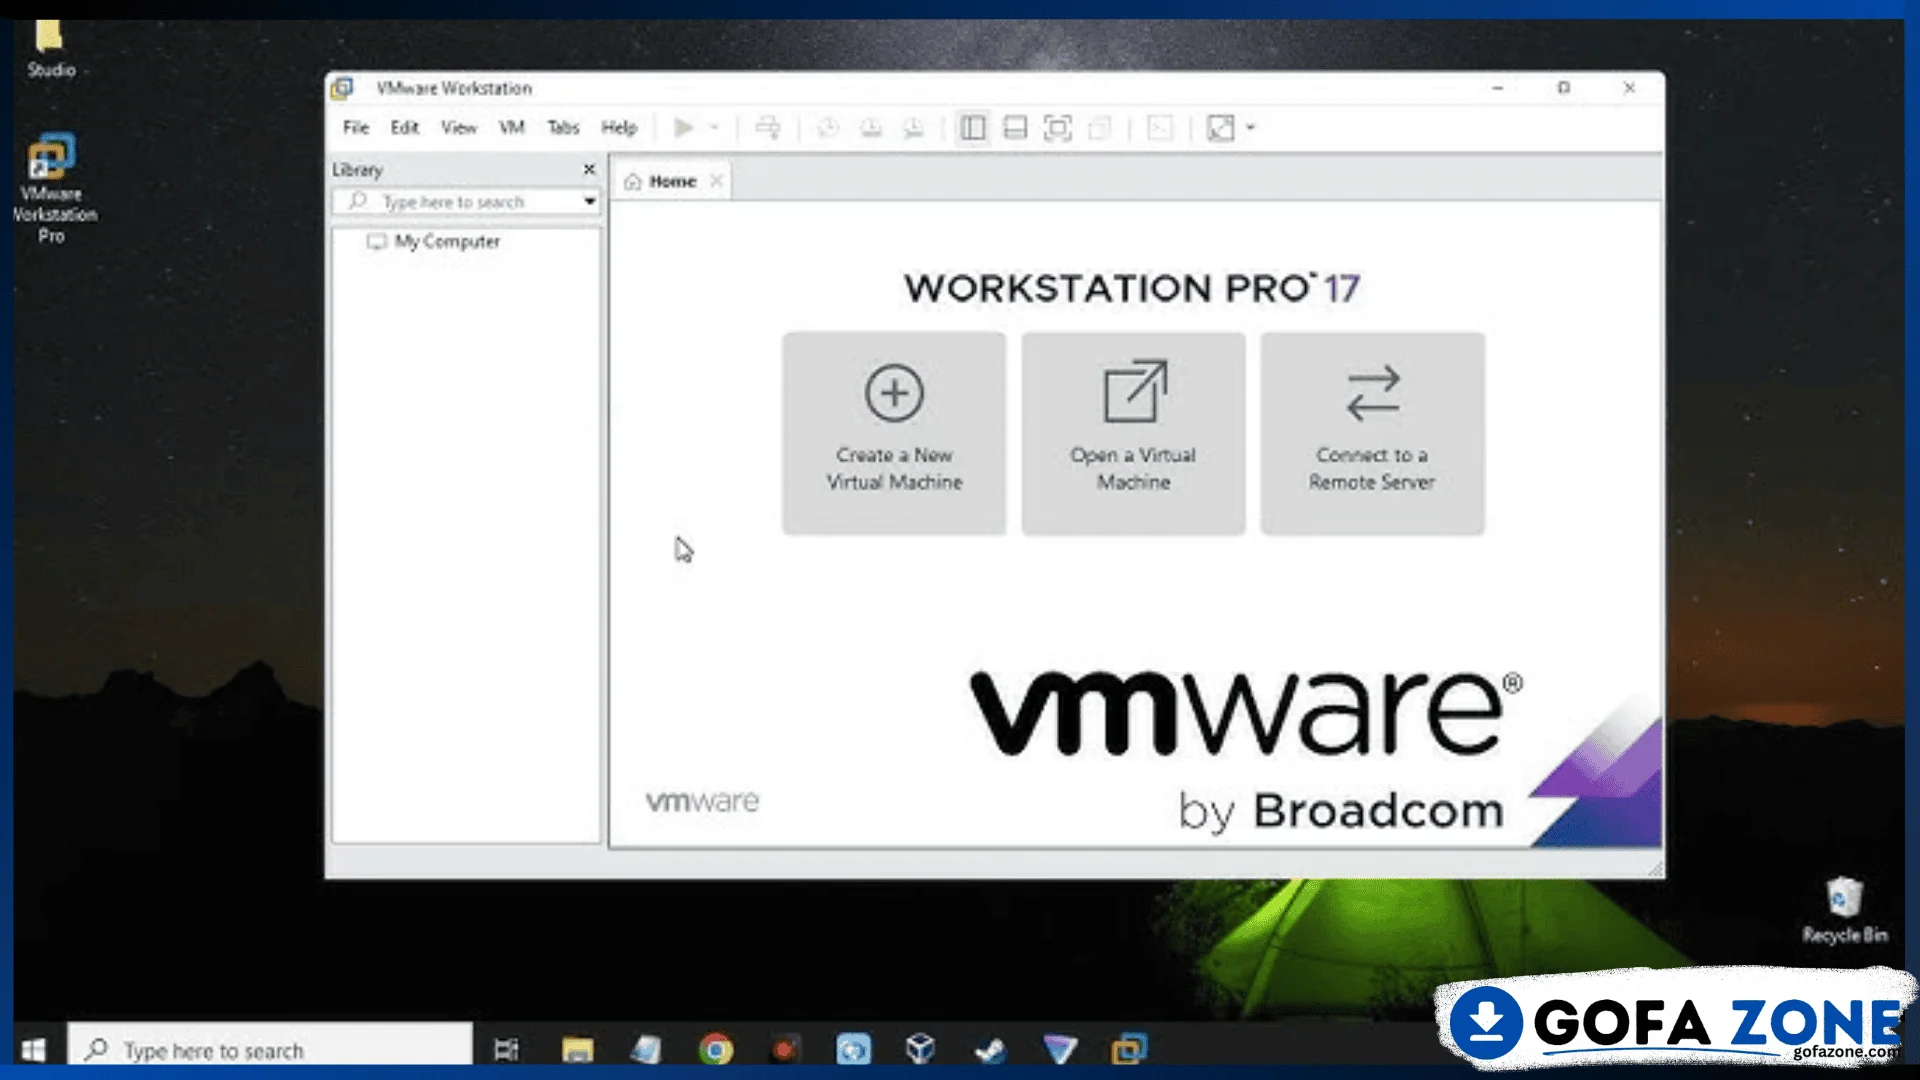
Task: Click the red record app taskbar icon
Action: click(784, 1049)
